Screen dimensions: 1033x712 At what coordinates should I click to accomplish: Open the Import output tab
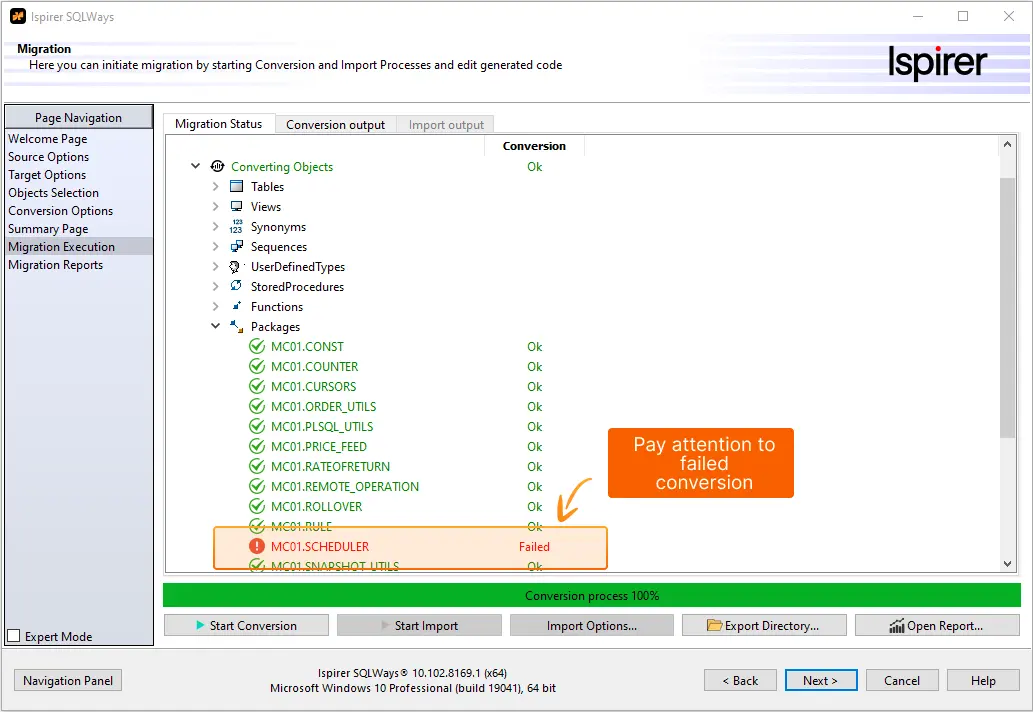coord(446,124)
